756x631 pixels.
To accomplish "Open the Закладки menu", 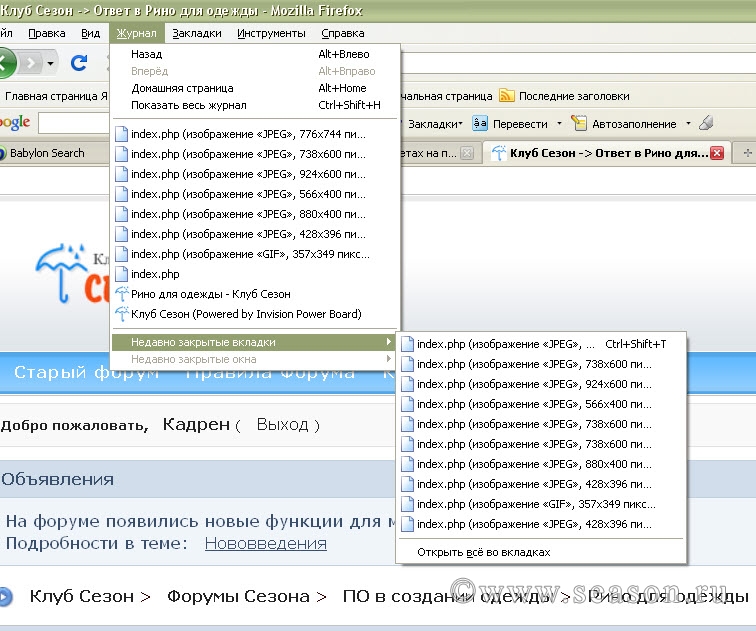I will point(197,33).
